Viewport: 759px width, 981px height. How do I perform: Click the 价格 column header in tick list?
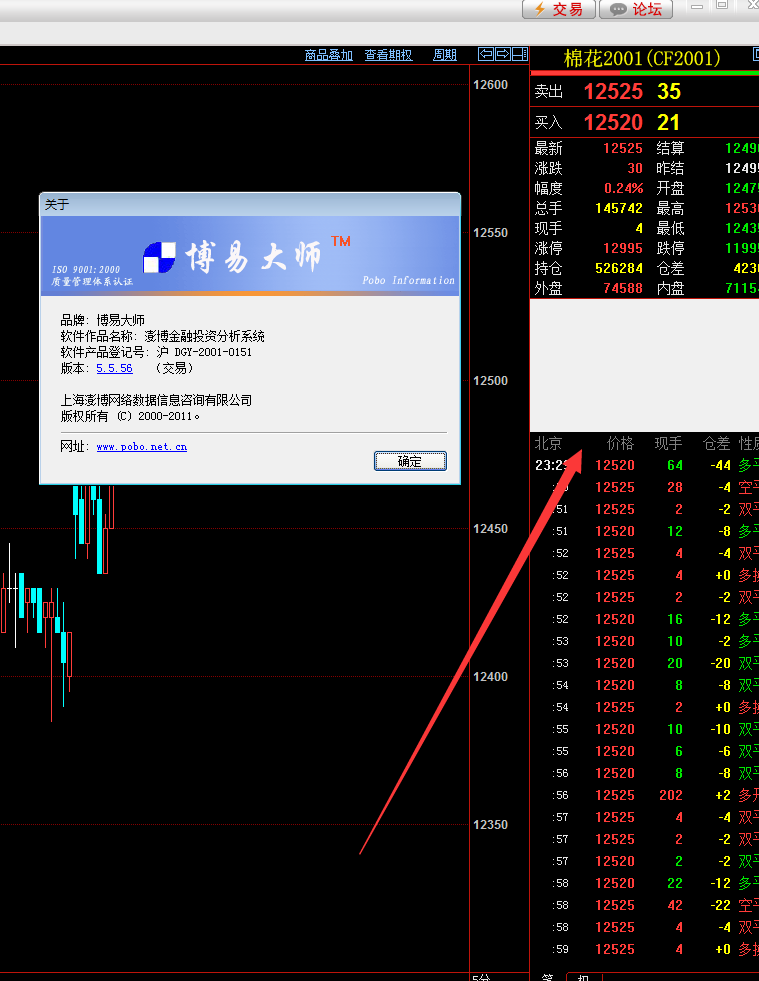[620, 443]
